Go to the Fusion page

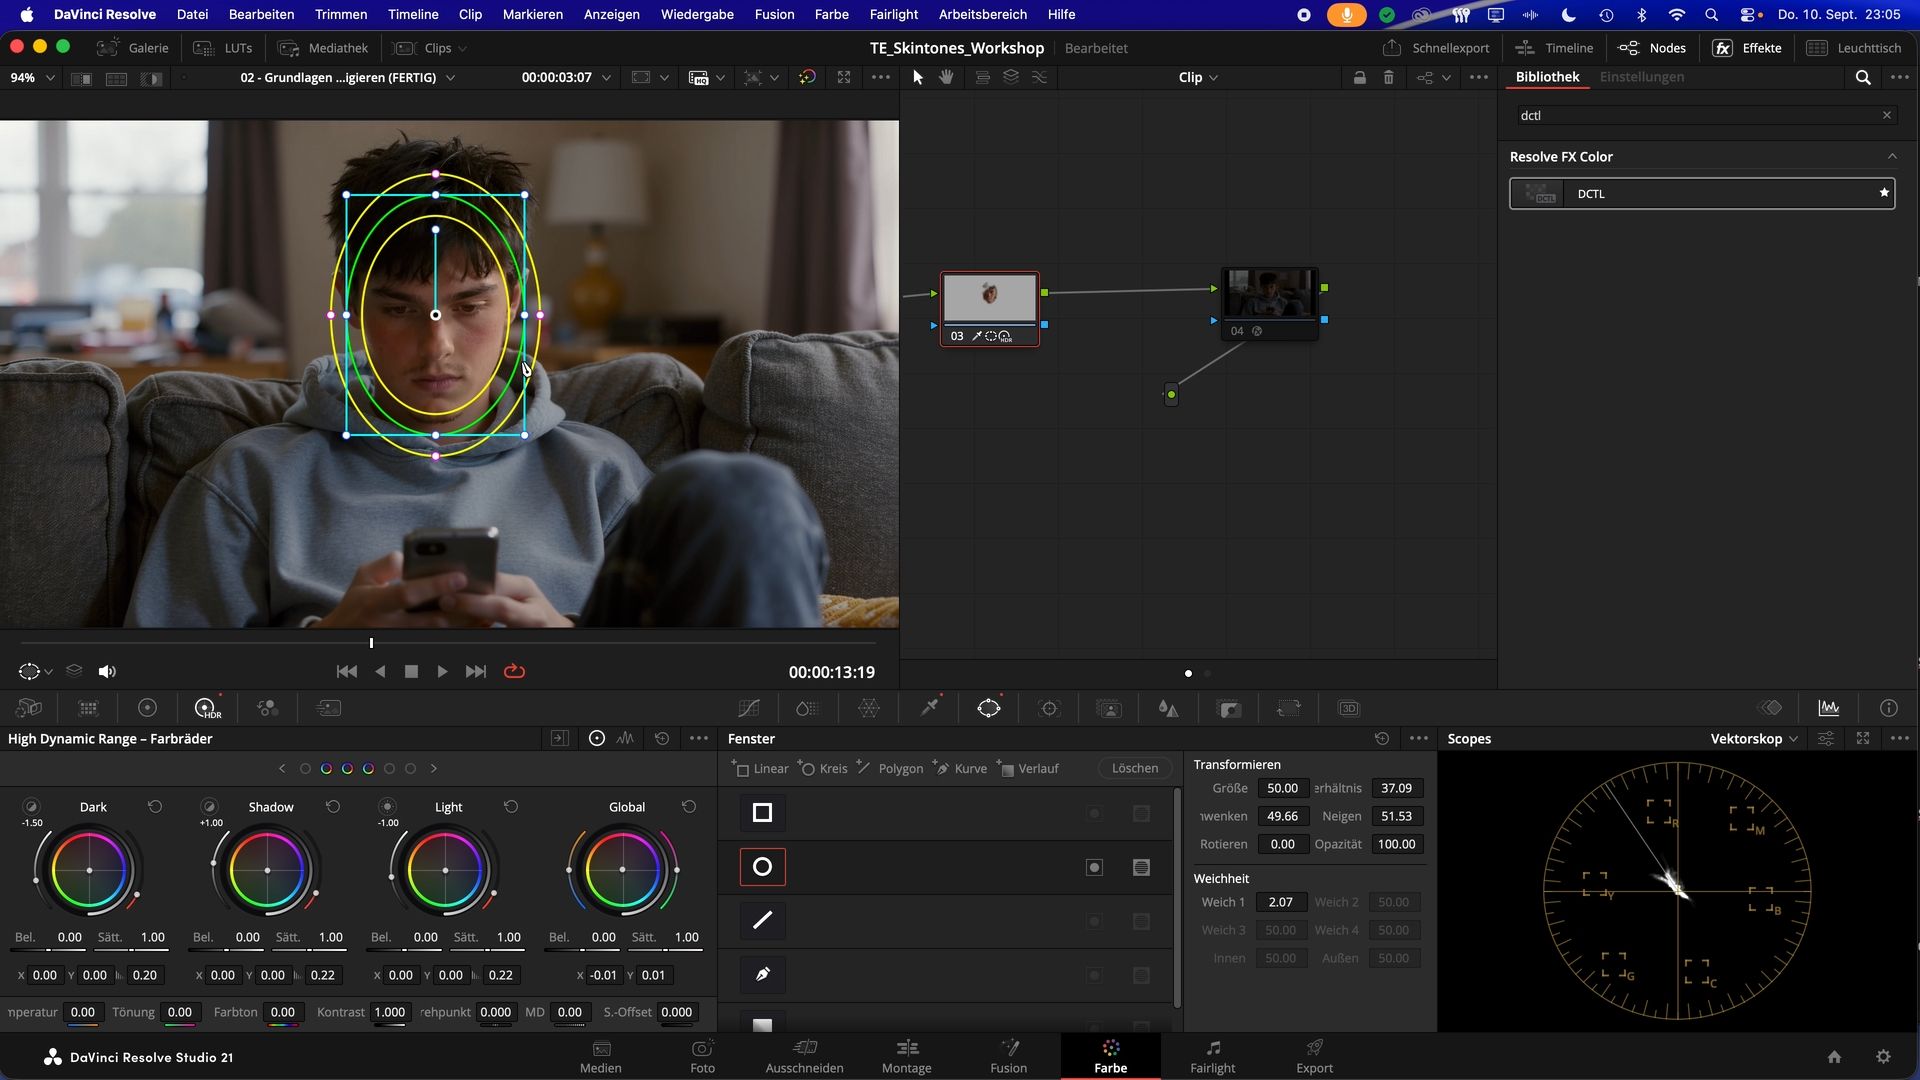point(1008,1056)
